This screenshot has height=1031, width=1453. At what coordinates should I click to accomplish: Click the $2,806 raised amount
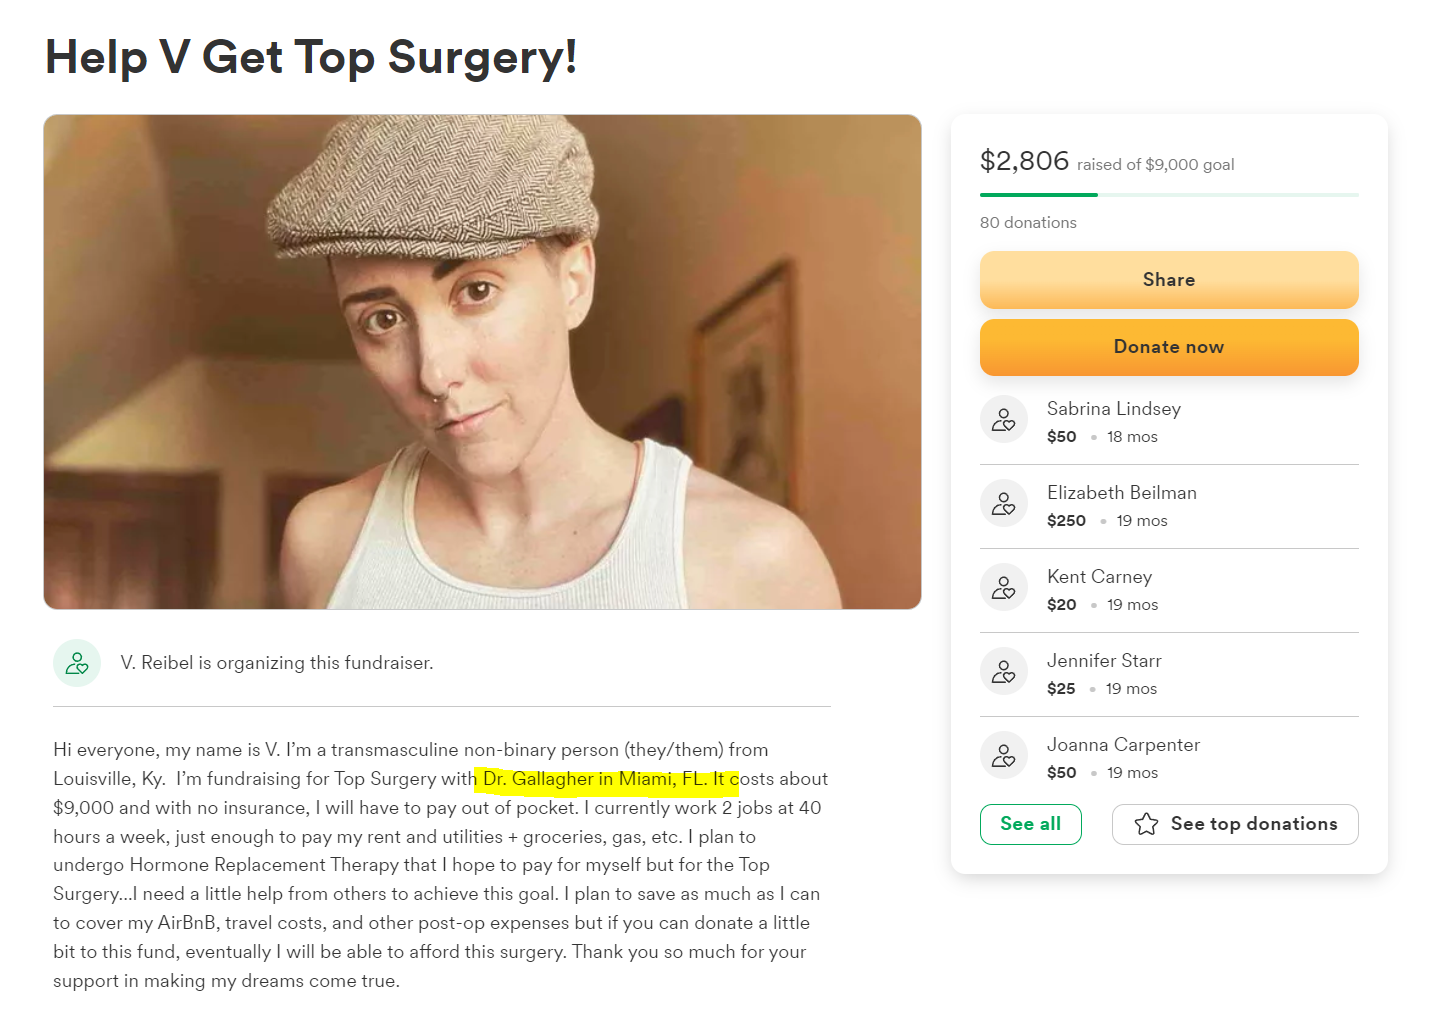click(x=1024, y=161)
